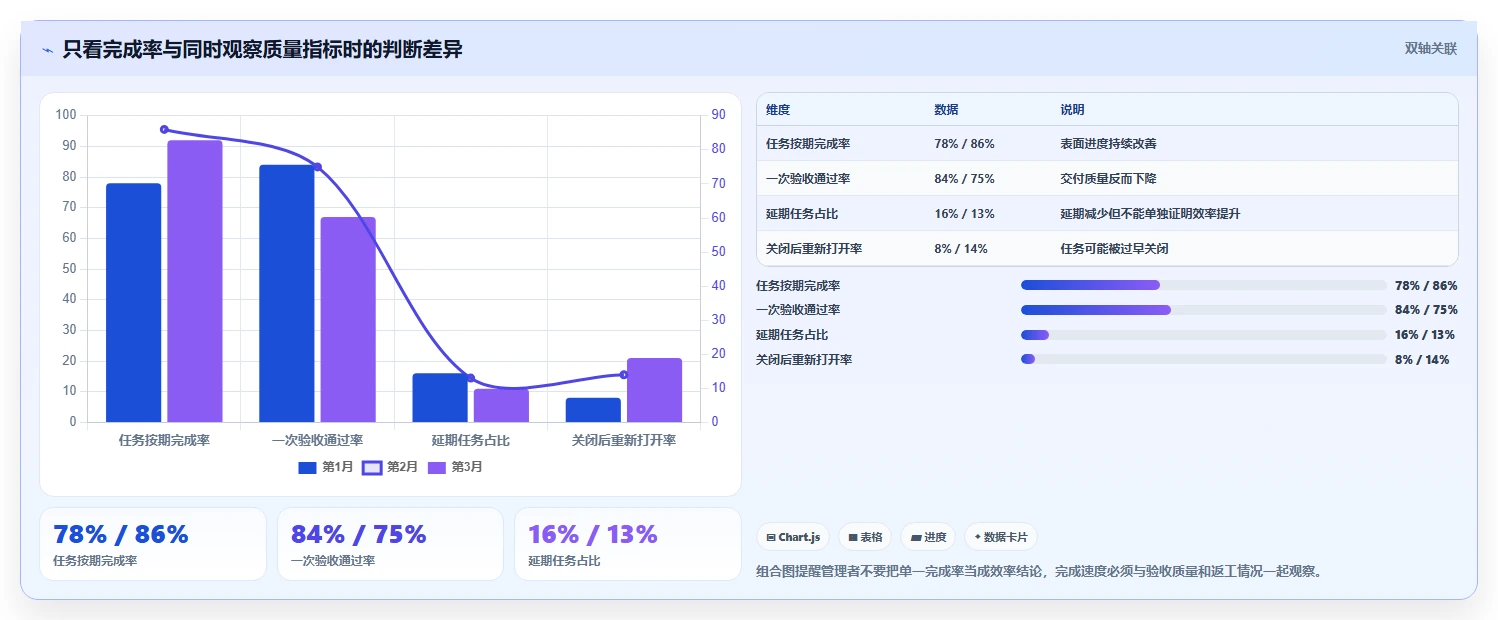Click the 任务按期完成率 progress bar
Screen dimensions: 1498x620
point(1203,285)
